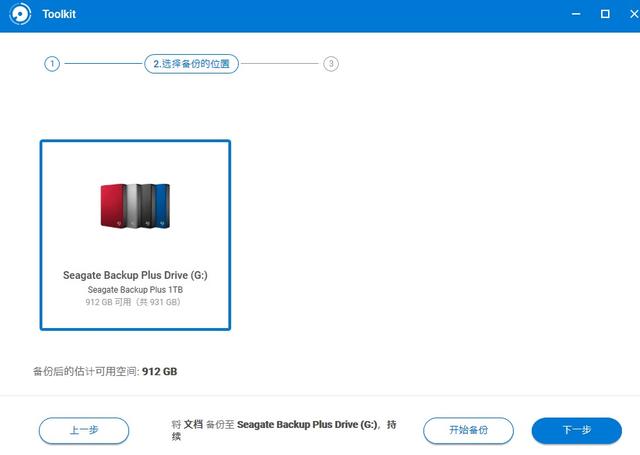Image resolution: width=640 pixels, height=455 pixels.
Task: Maximize the Toolkit window
Action: [605, 14]
